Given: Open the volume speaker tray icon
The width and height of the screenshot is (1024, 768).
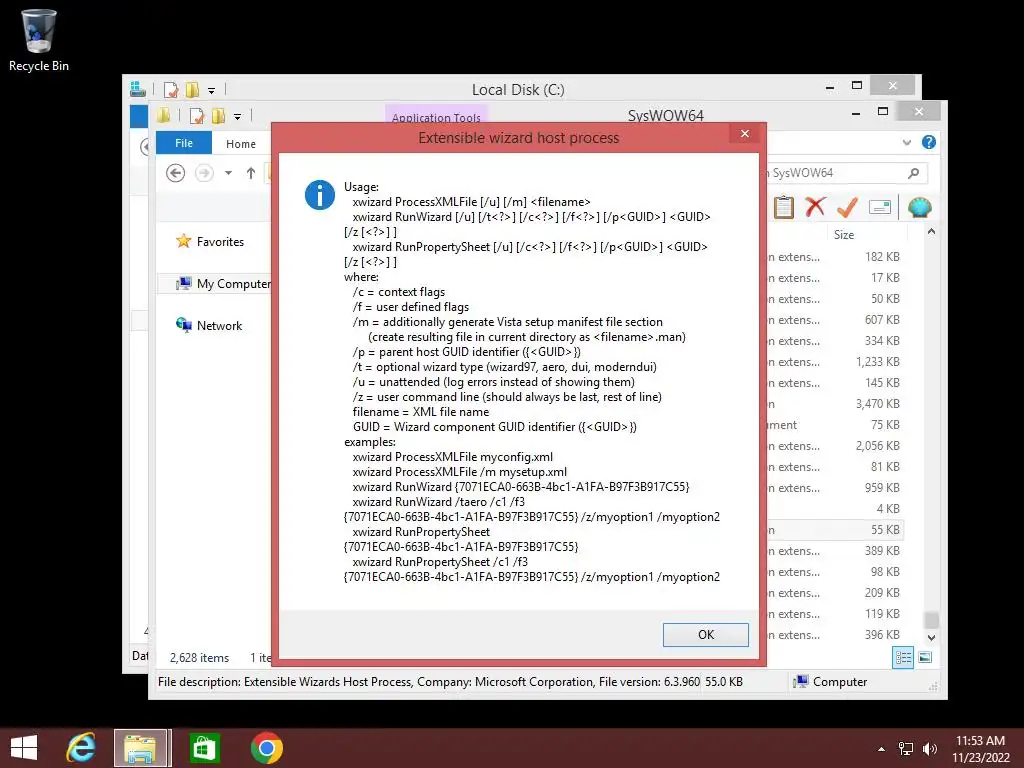Looking at the screenshot, I should pos(929,748).
